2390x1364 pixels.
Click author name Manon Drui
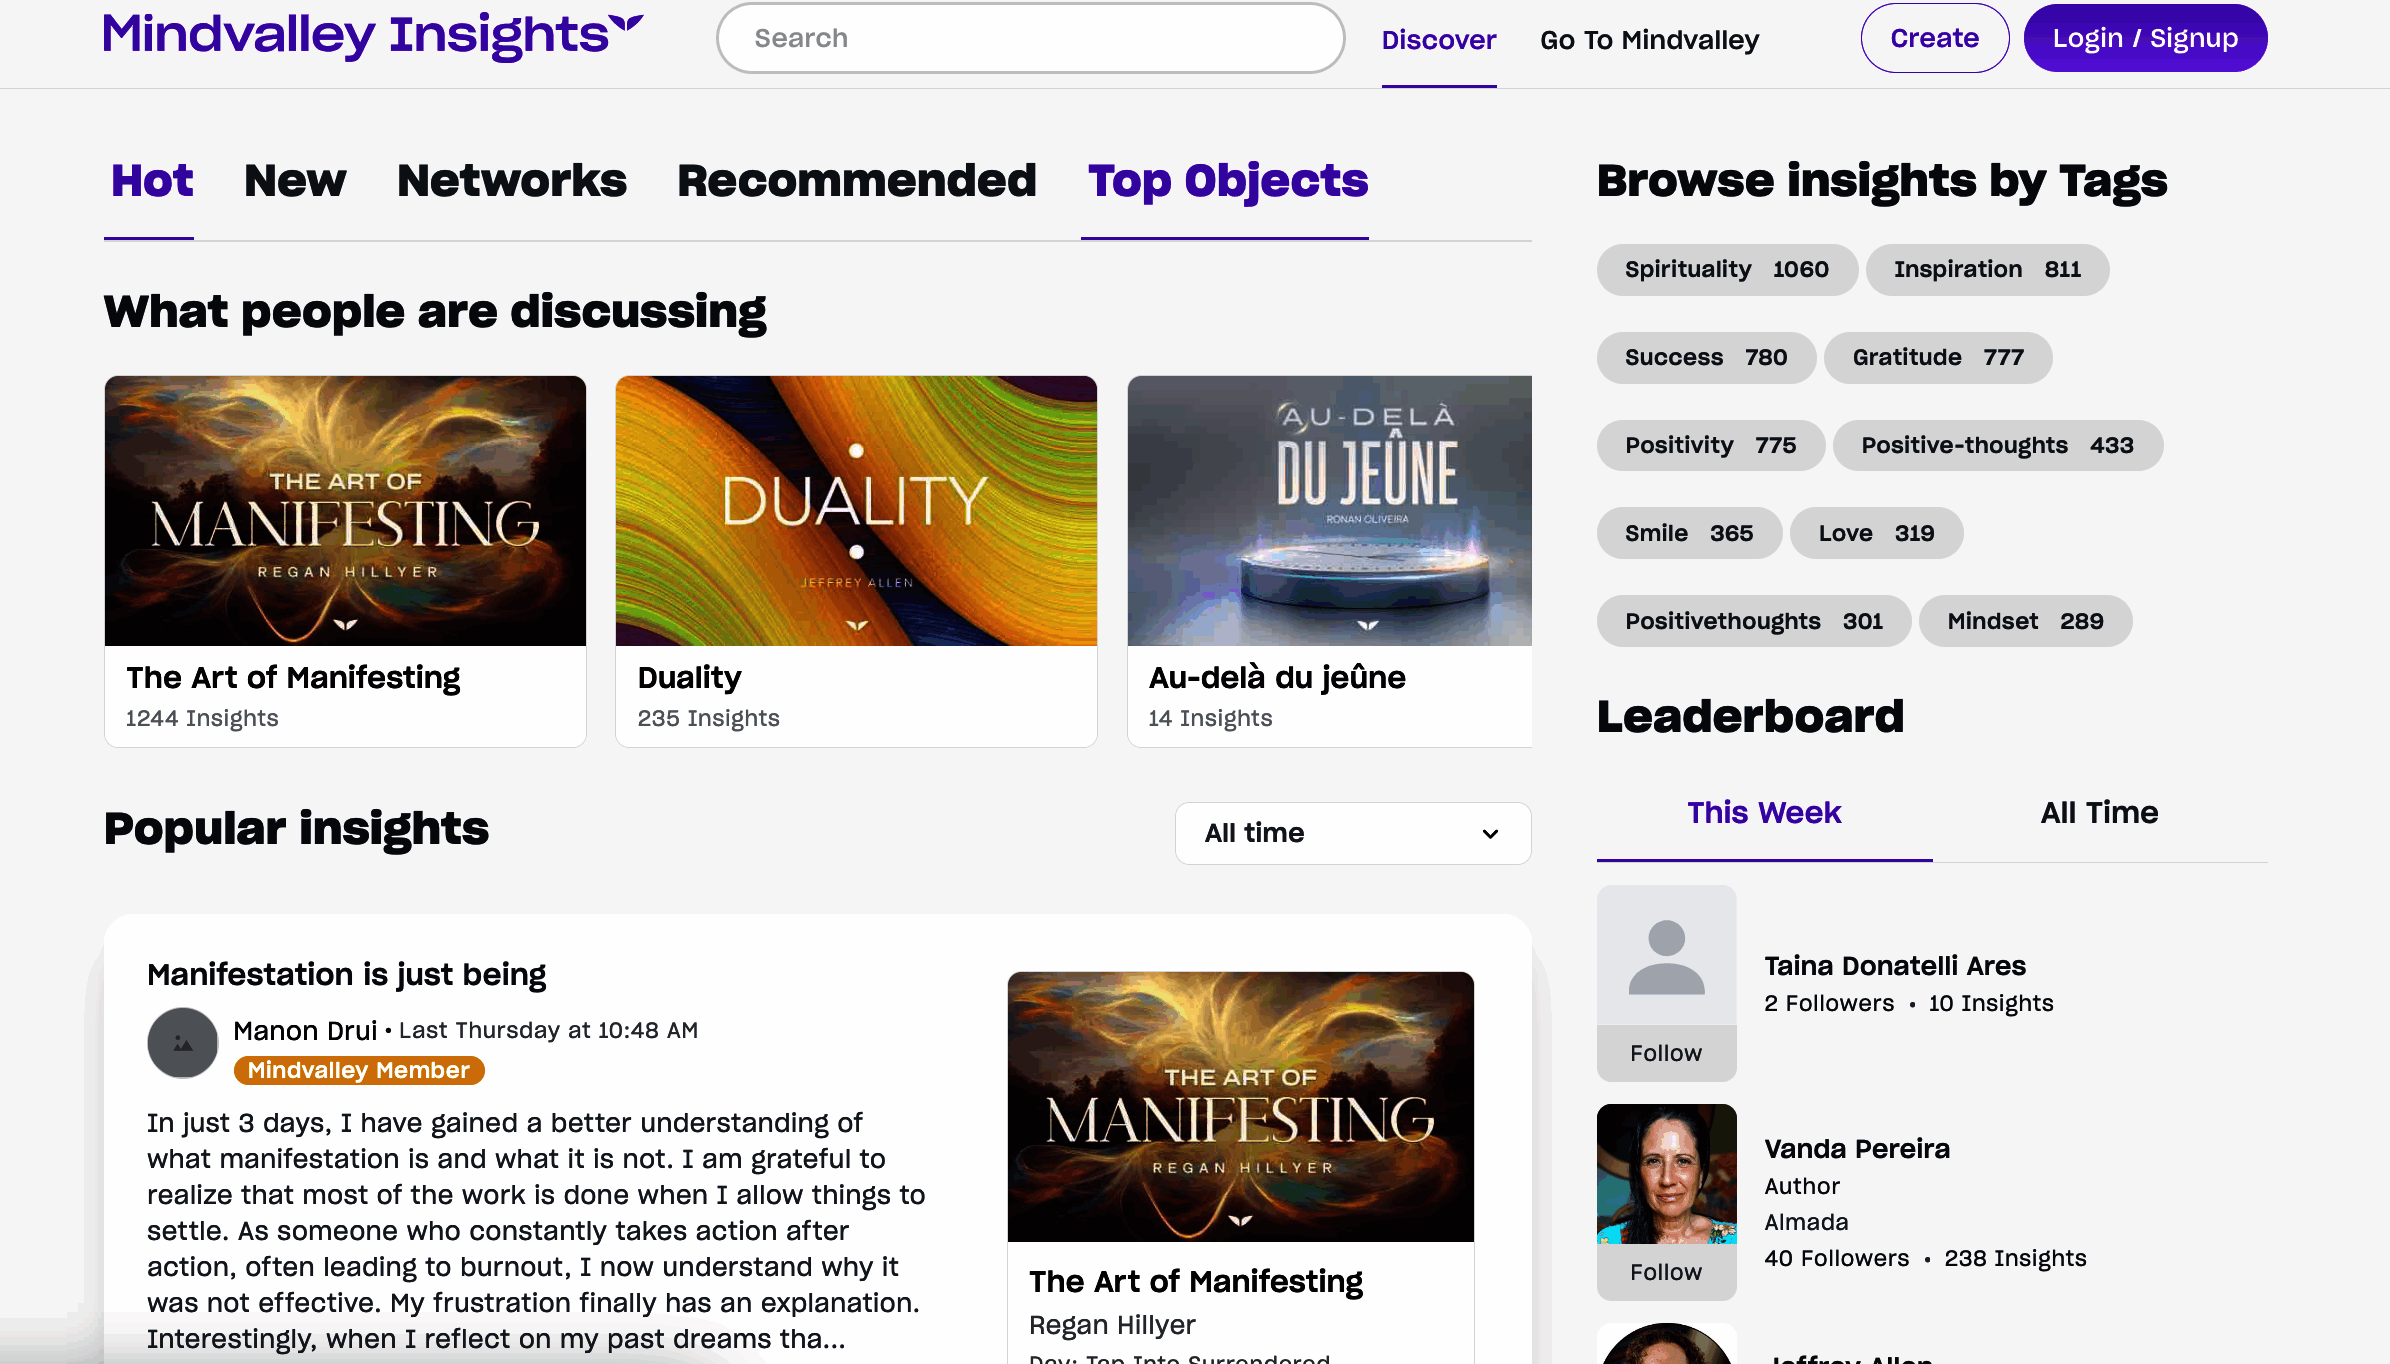pyautogui.click(x=305, y=1031)
